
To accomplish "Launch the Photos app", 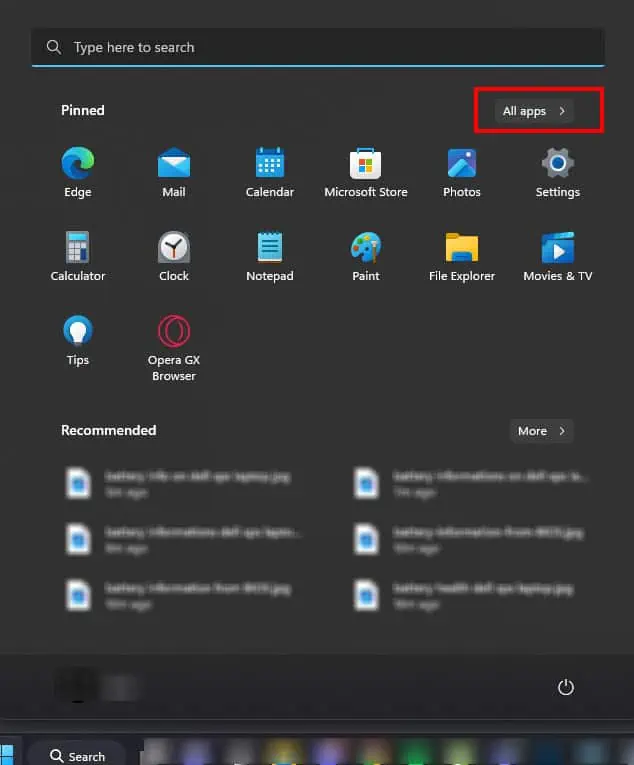I will point(462,172).
